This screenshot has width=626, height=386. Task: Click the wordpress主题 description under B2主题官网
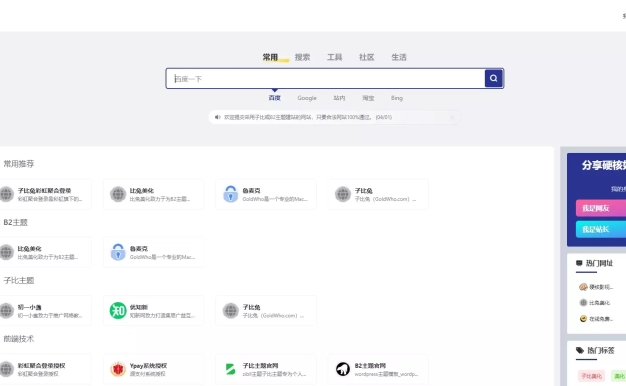[386, 374]
